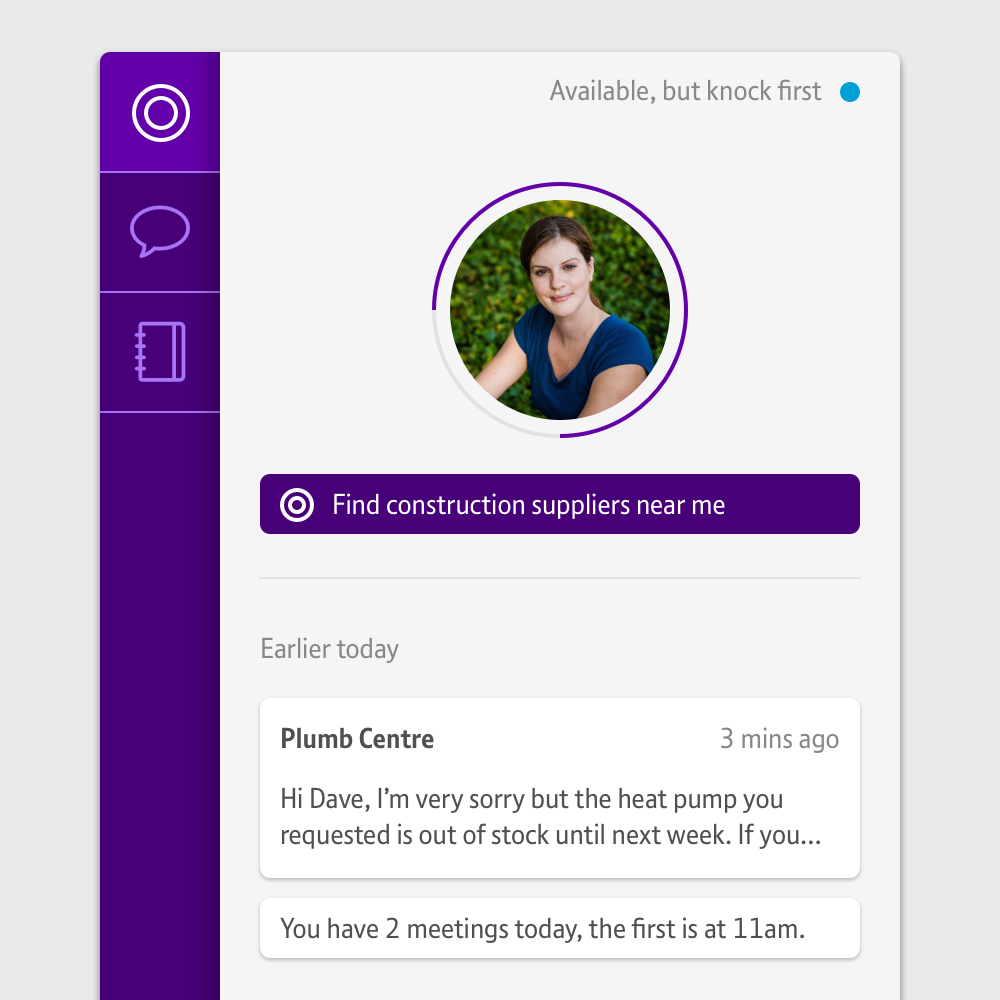Click the blue availability status dot
The image size is (1000, 1000).
pos(849,92)
